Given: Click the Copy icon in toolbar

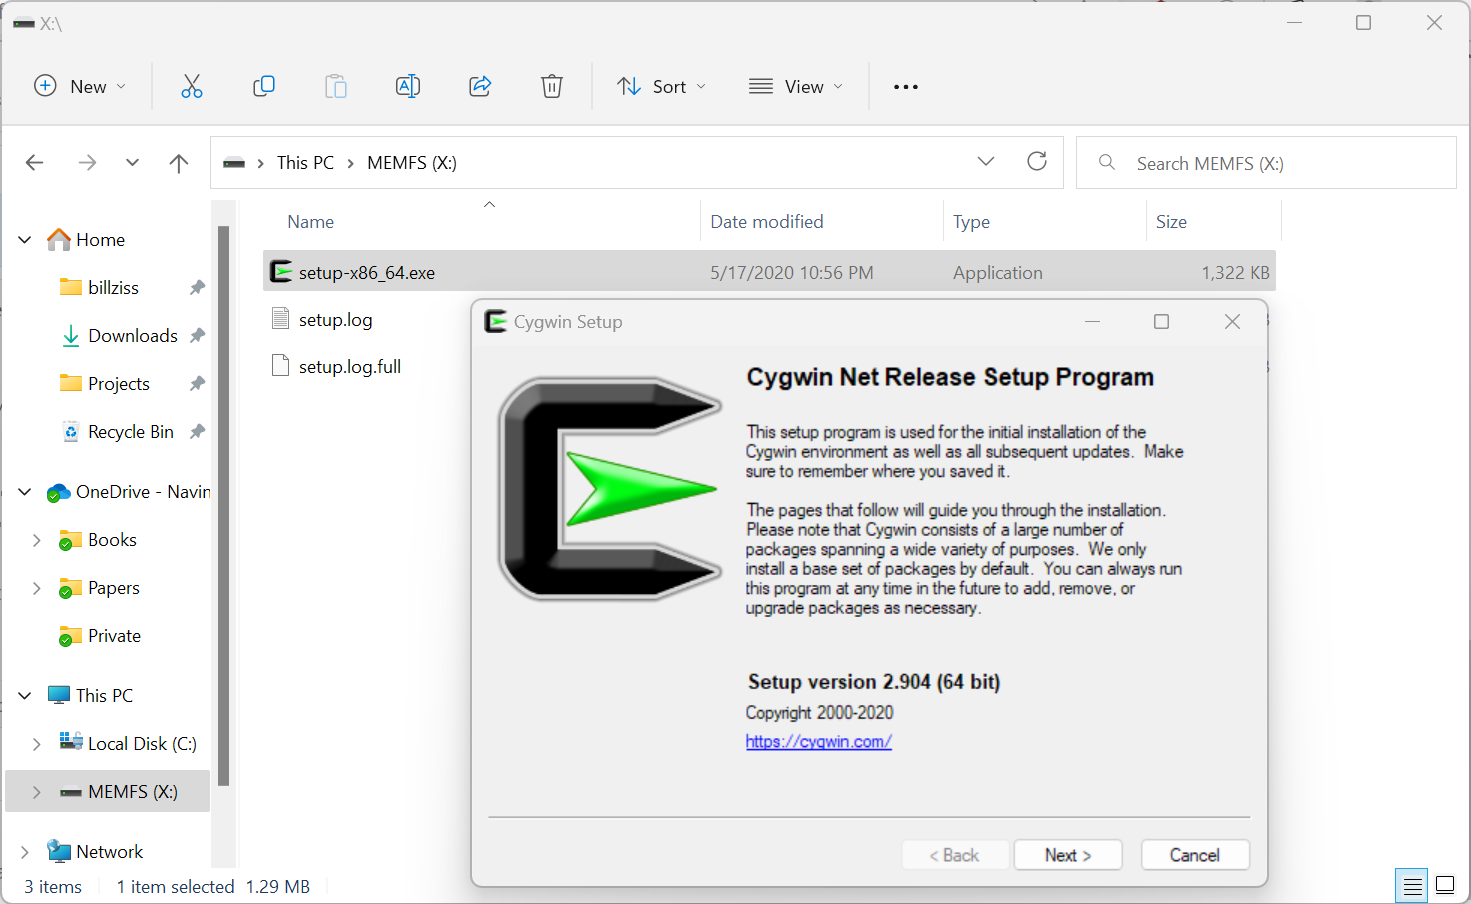Looking at the screenshot, I should click(x=264, y=87).
